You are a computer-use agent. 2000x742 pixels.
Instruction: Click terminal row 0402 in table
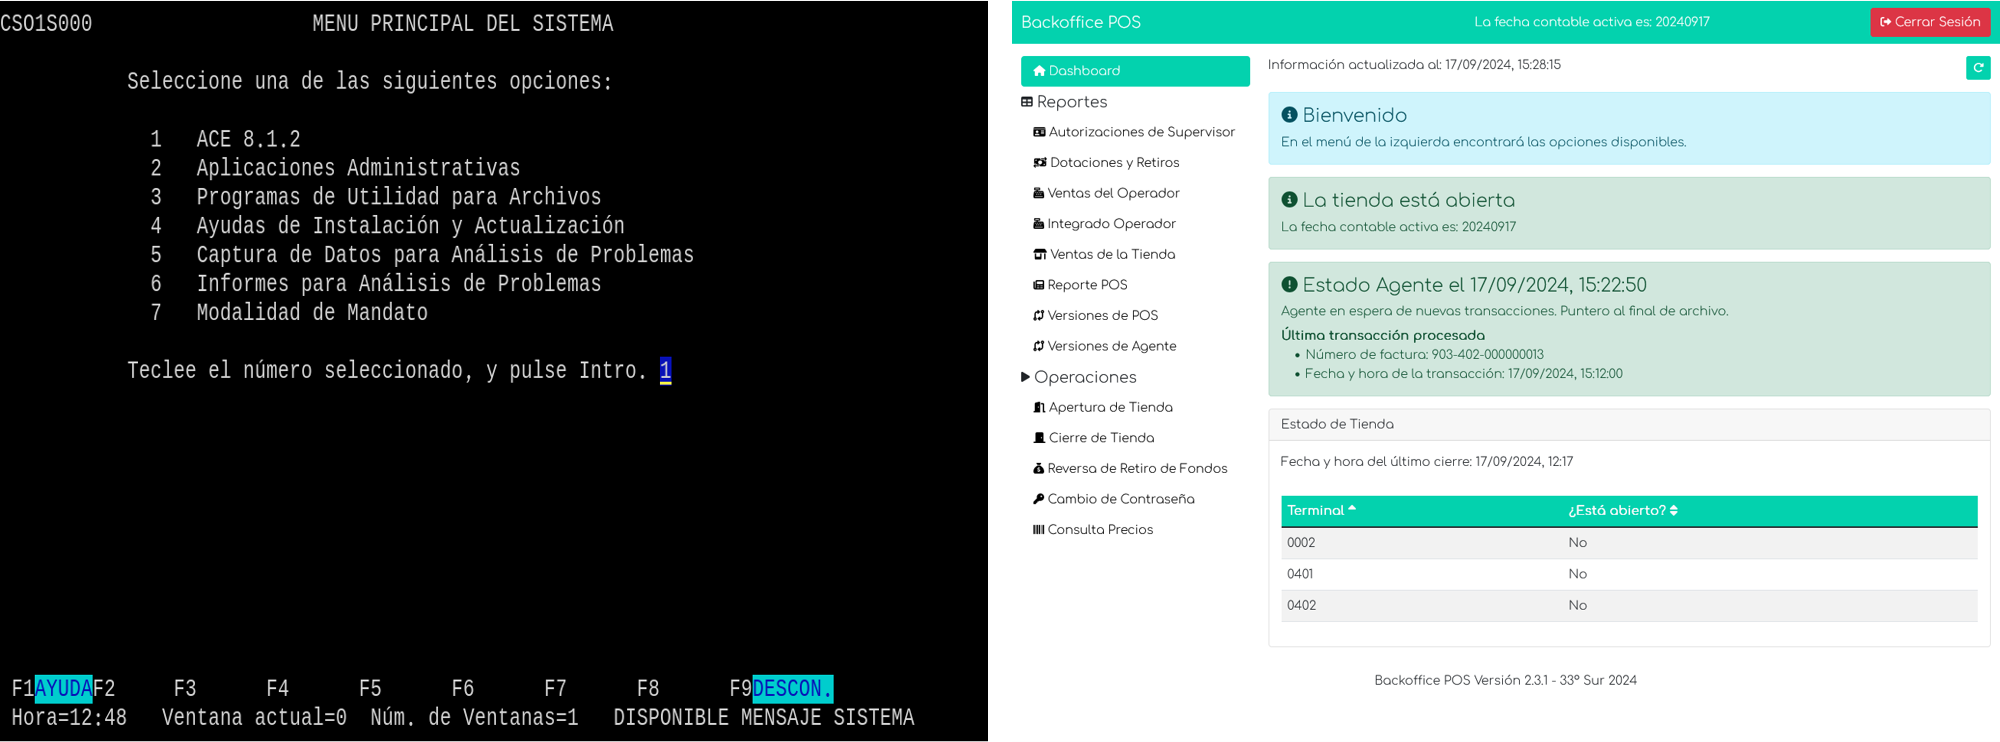(1629, 605)
